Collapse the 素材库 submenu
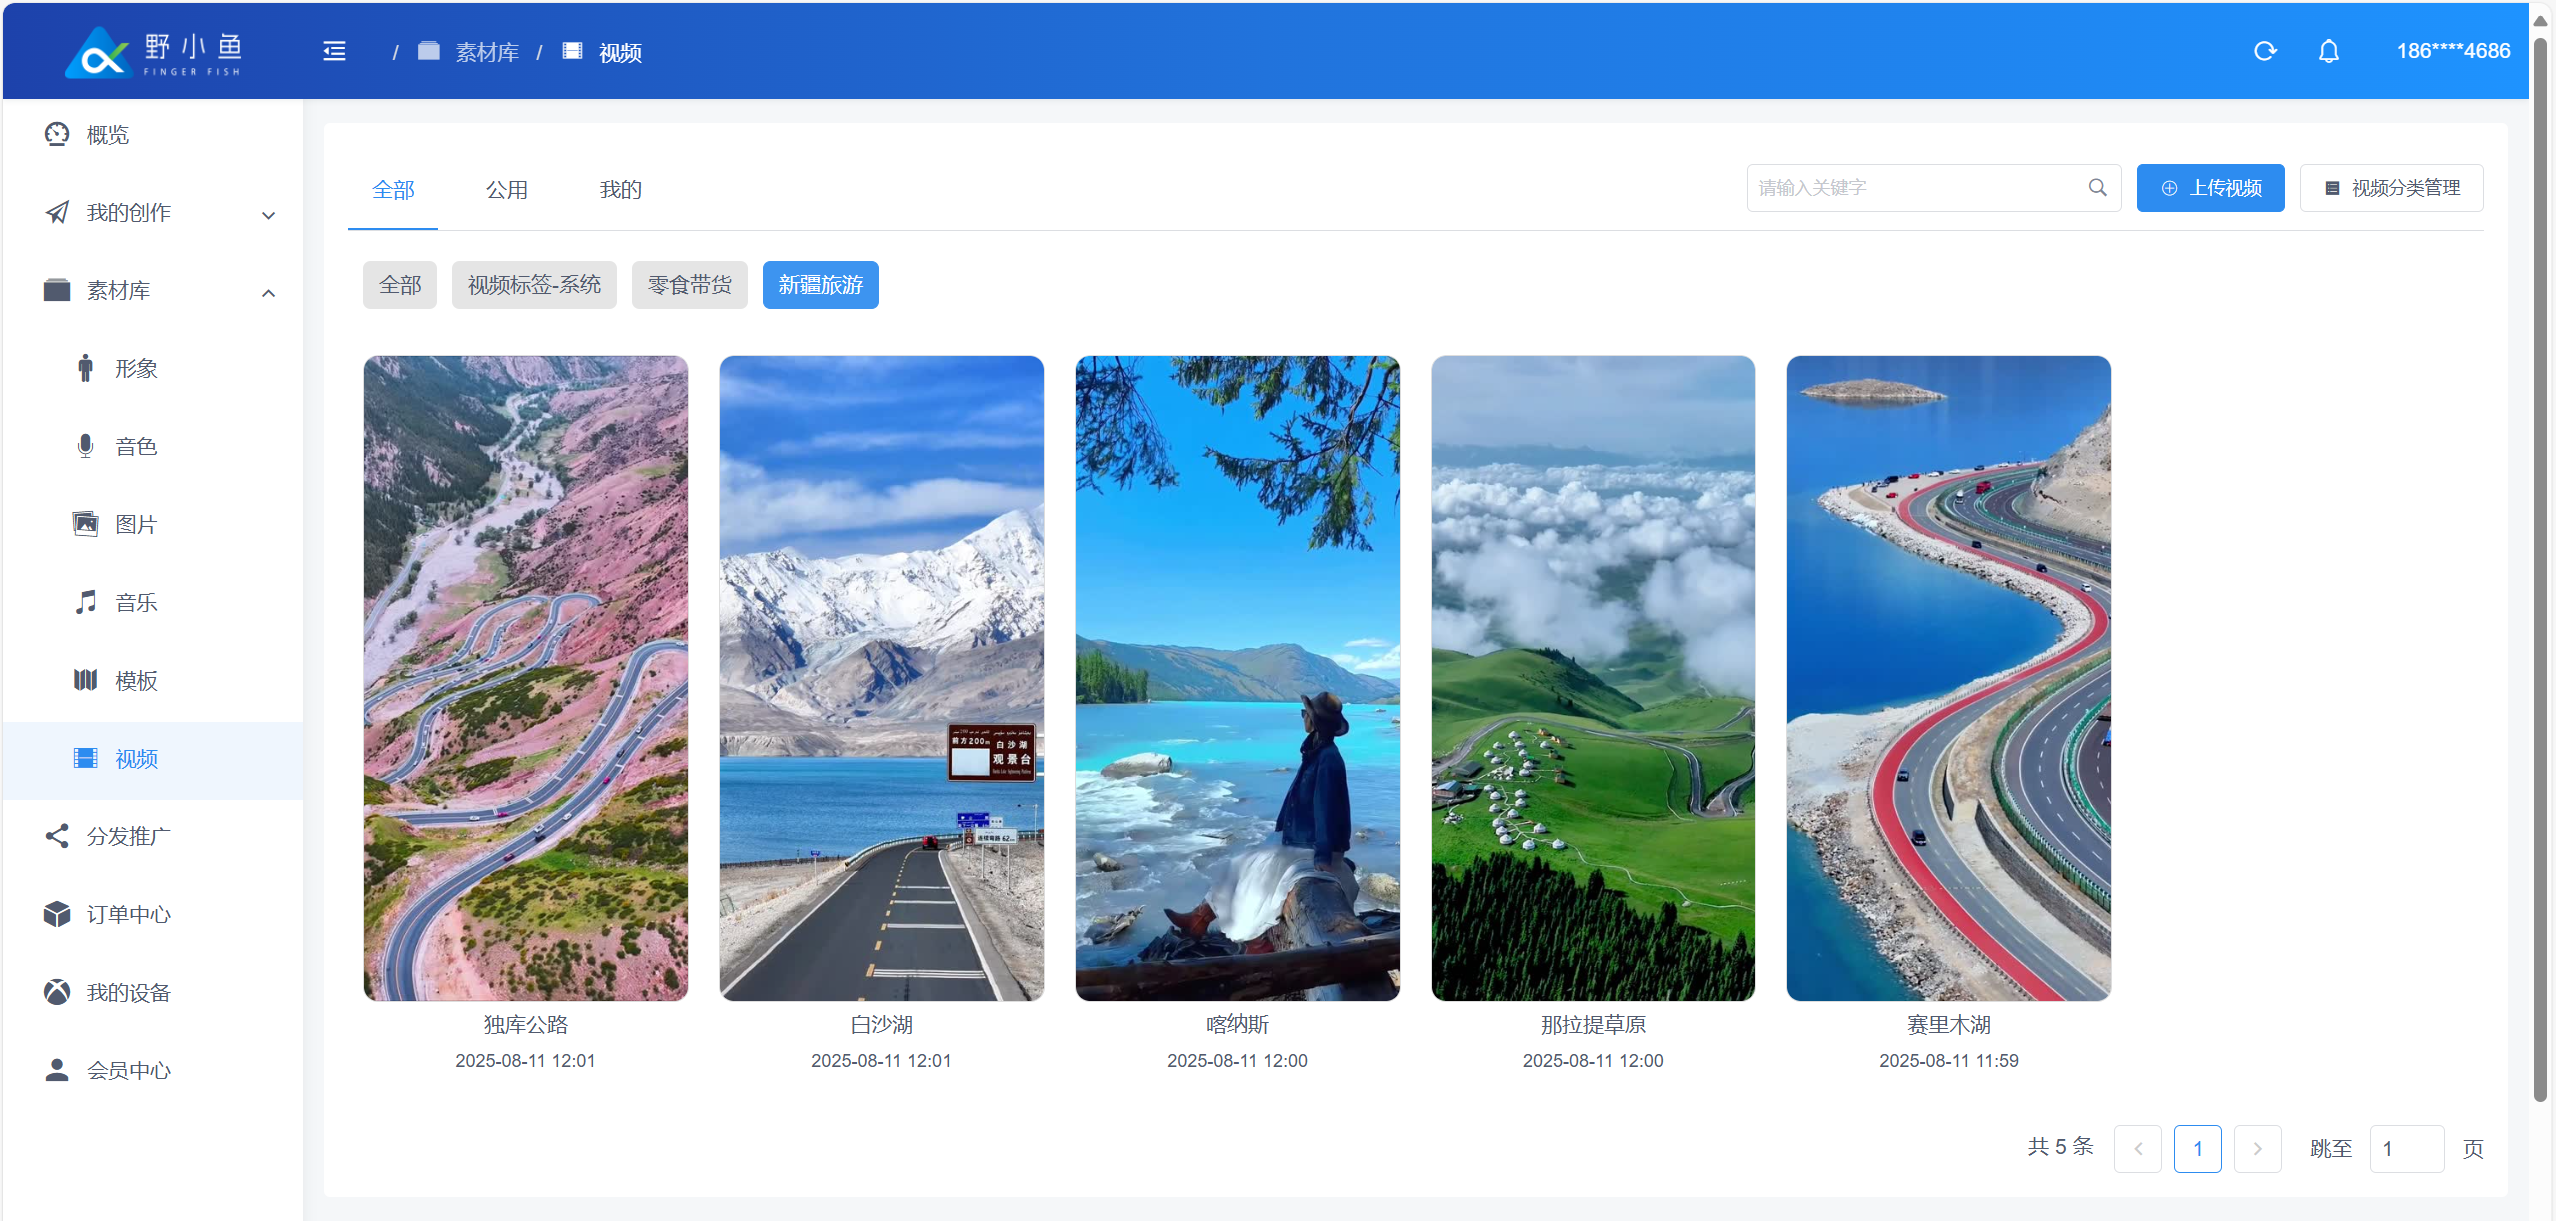 [160, 291]
